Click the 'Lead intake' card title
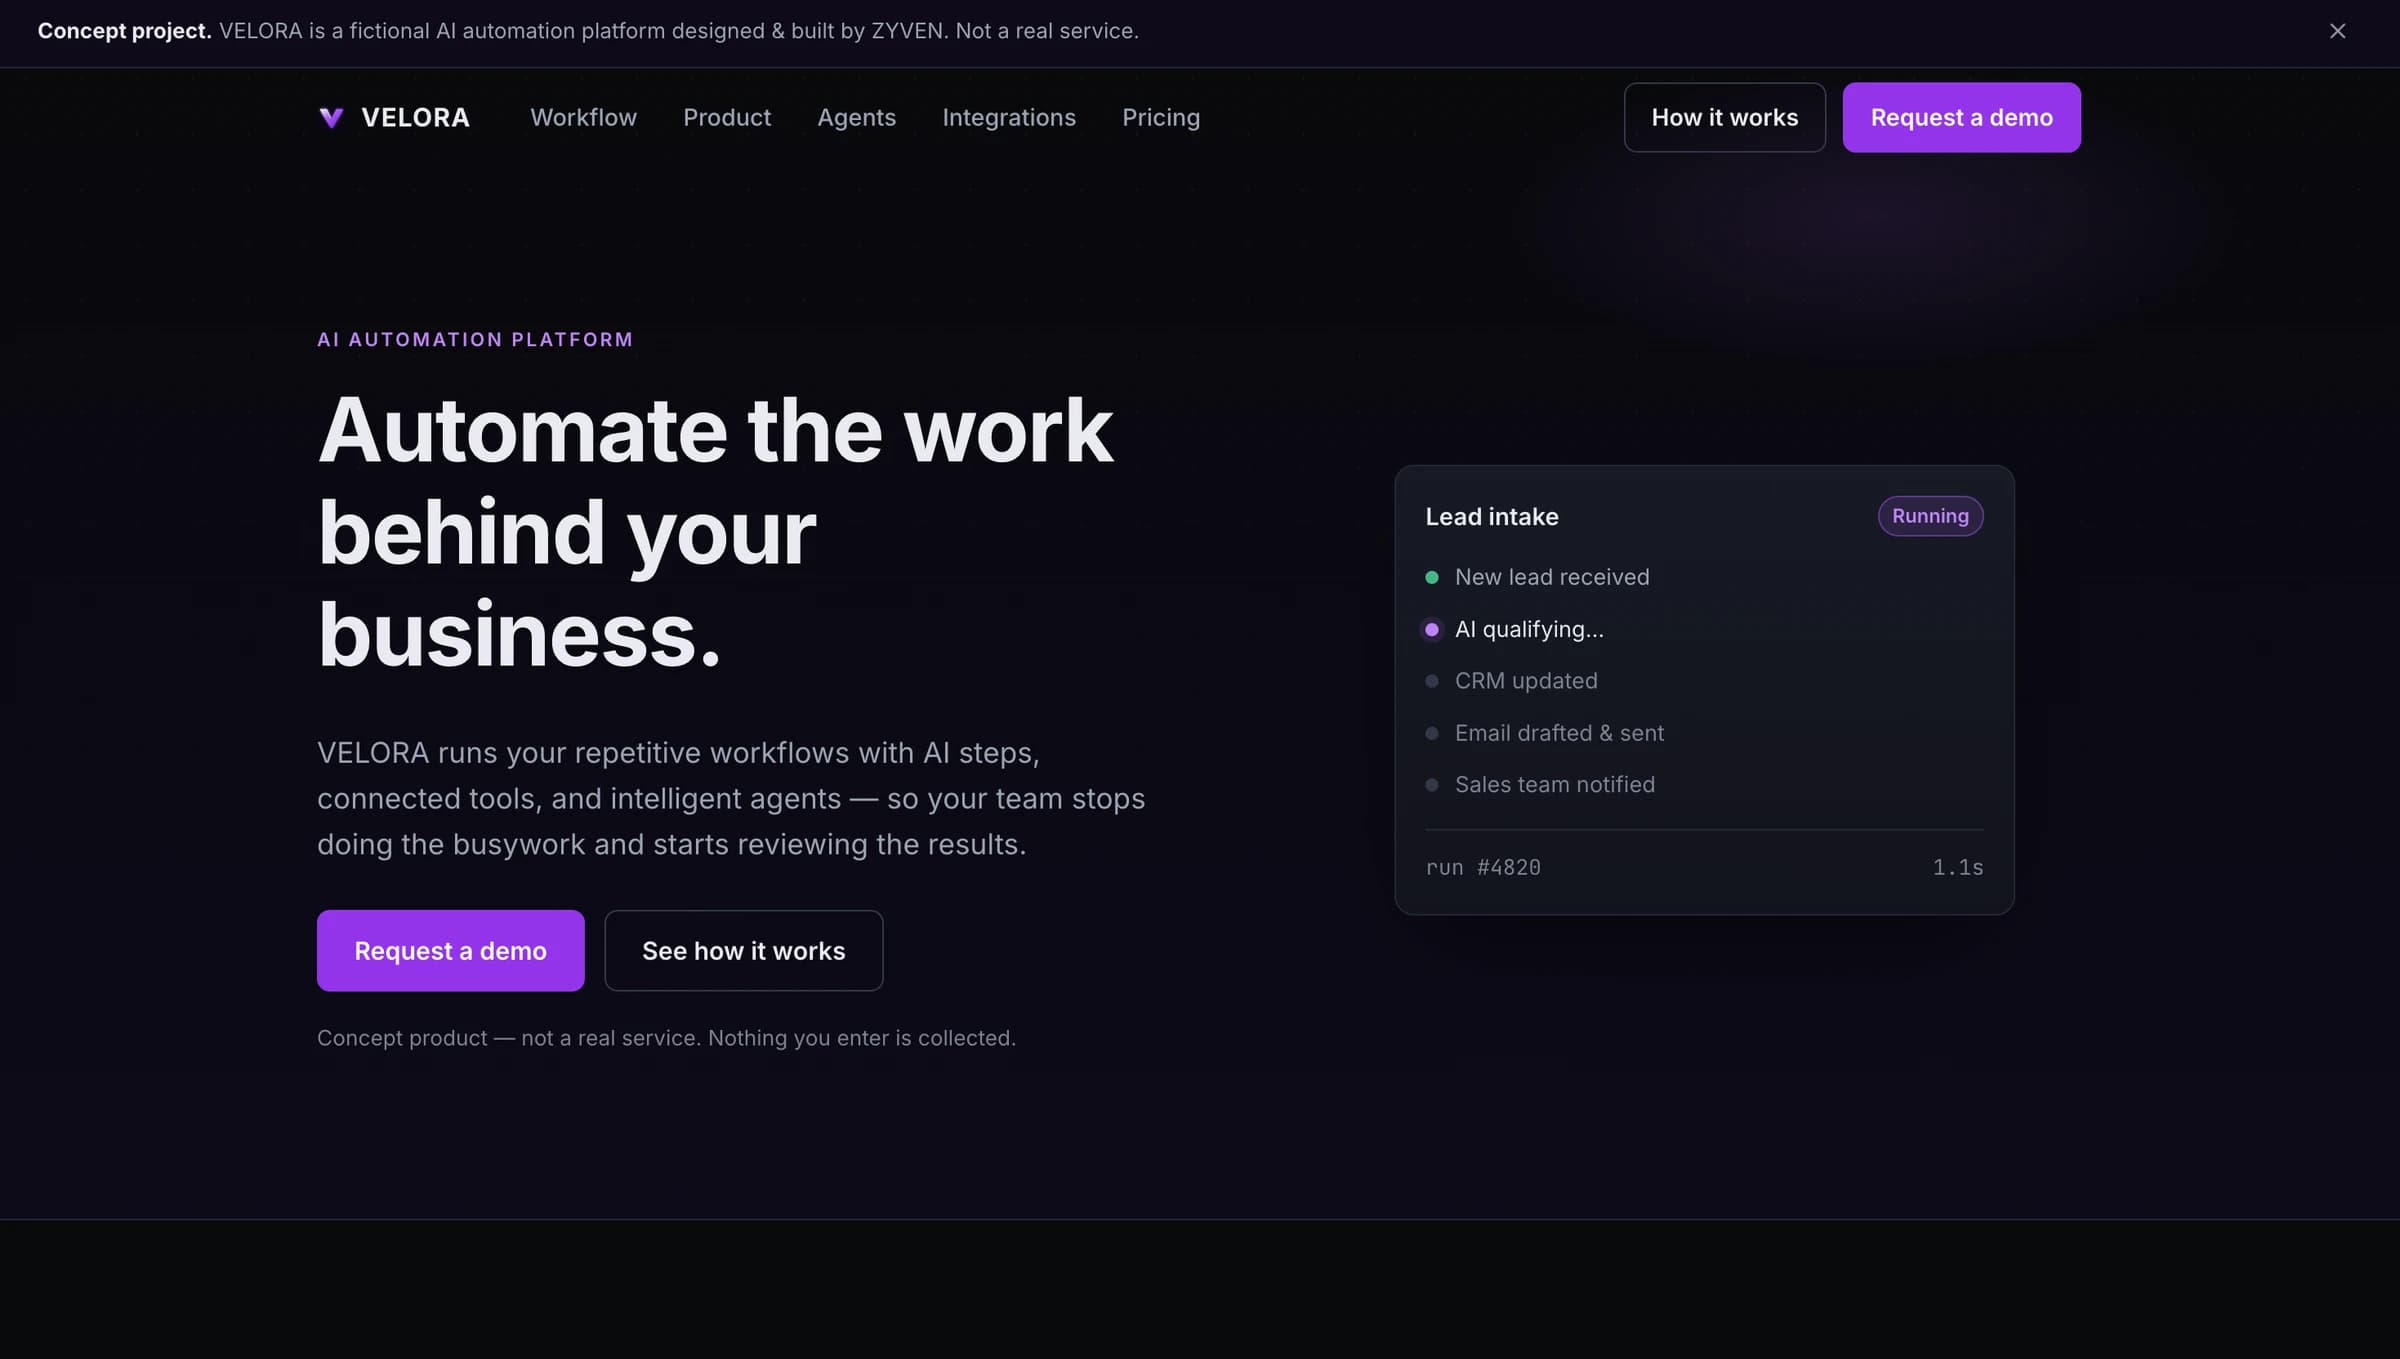The width and height of the screenshot is (2400, 1359). pos(1491,516)
